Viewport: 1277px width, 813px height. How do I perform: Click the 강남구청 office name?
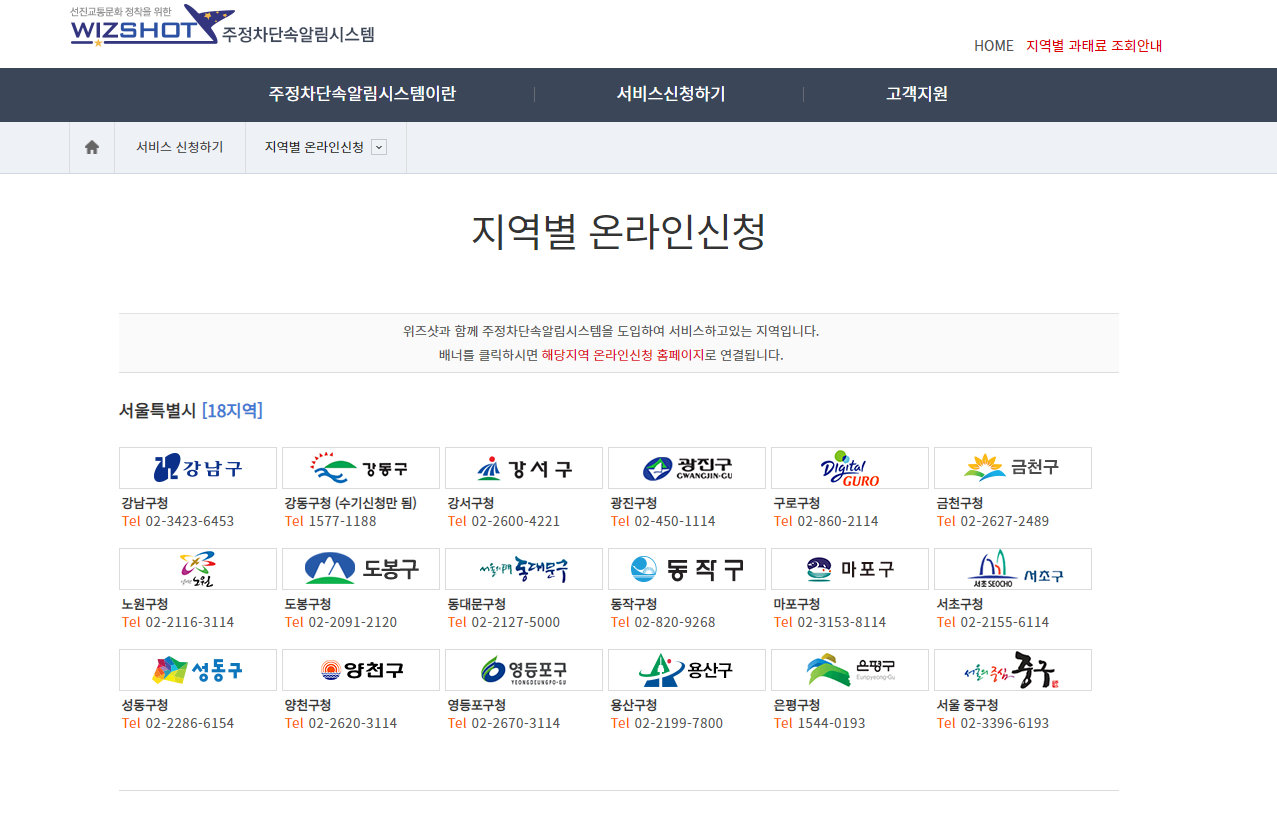(145, 503)
